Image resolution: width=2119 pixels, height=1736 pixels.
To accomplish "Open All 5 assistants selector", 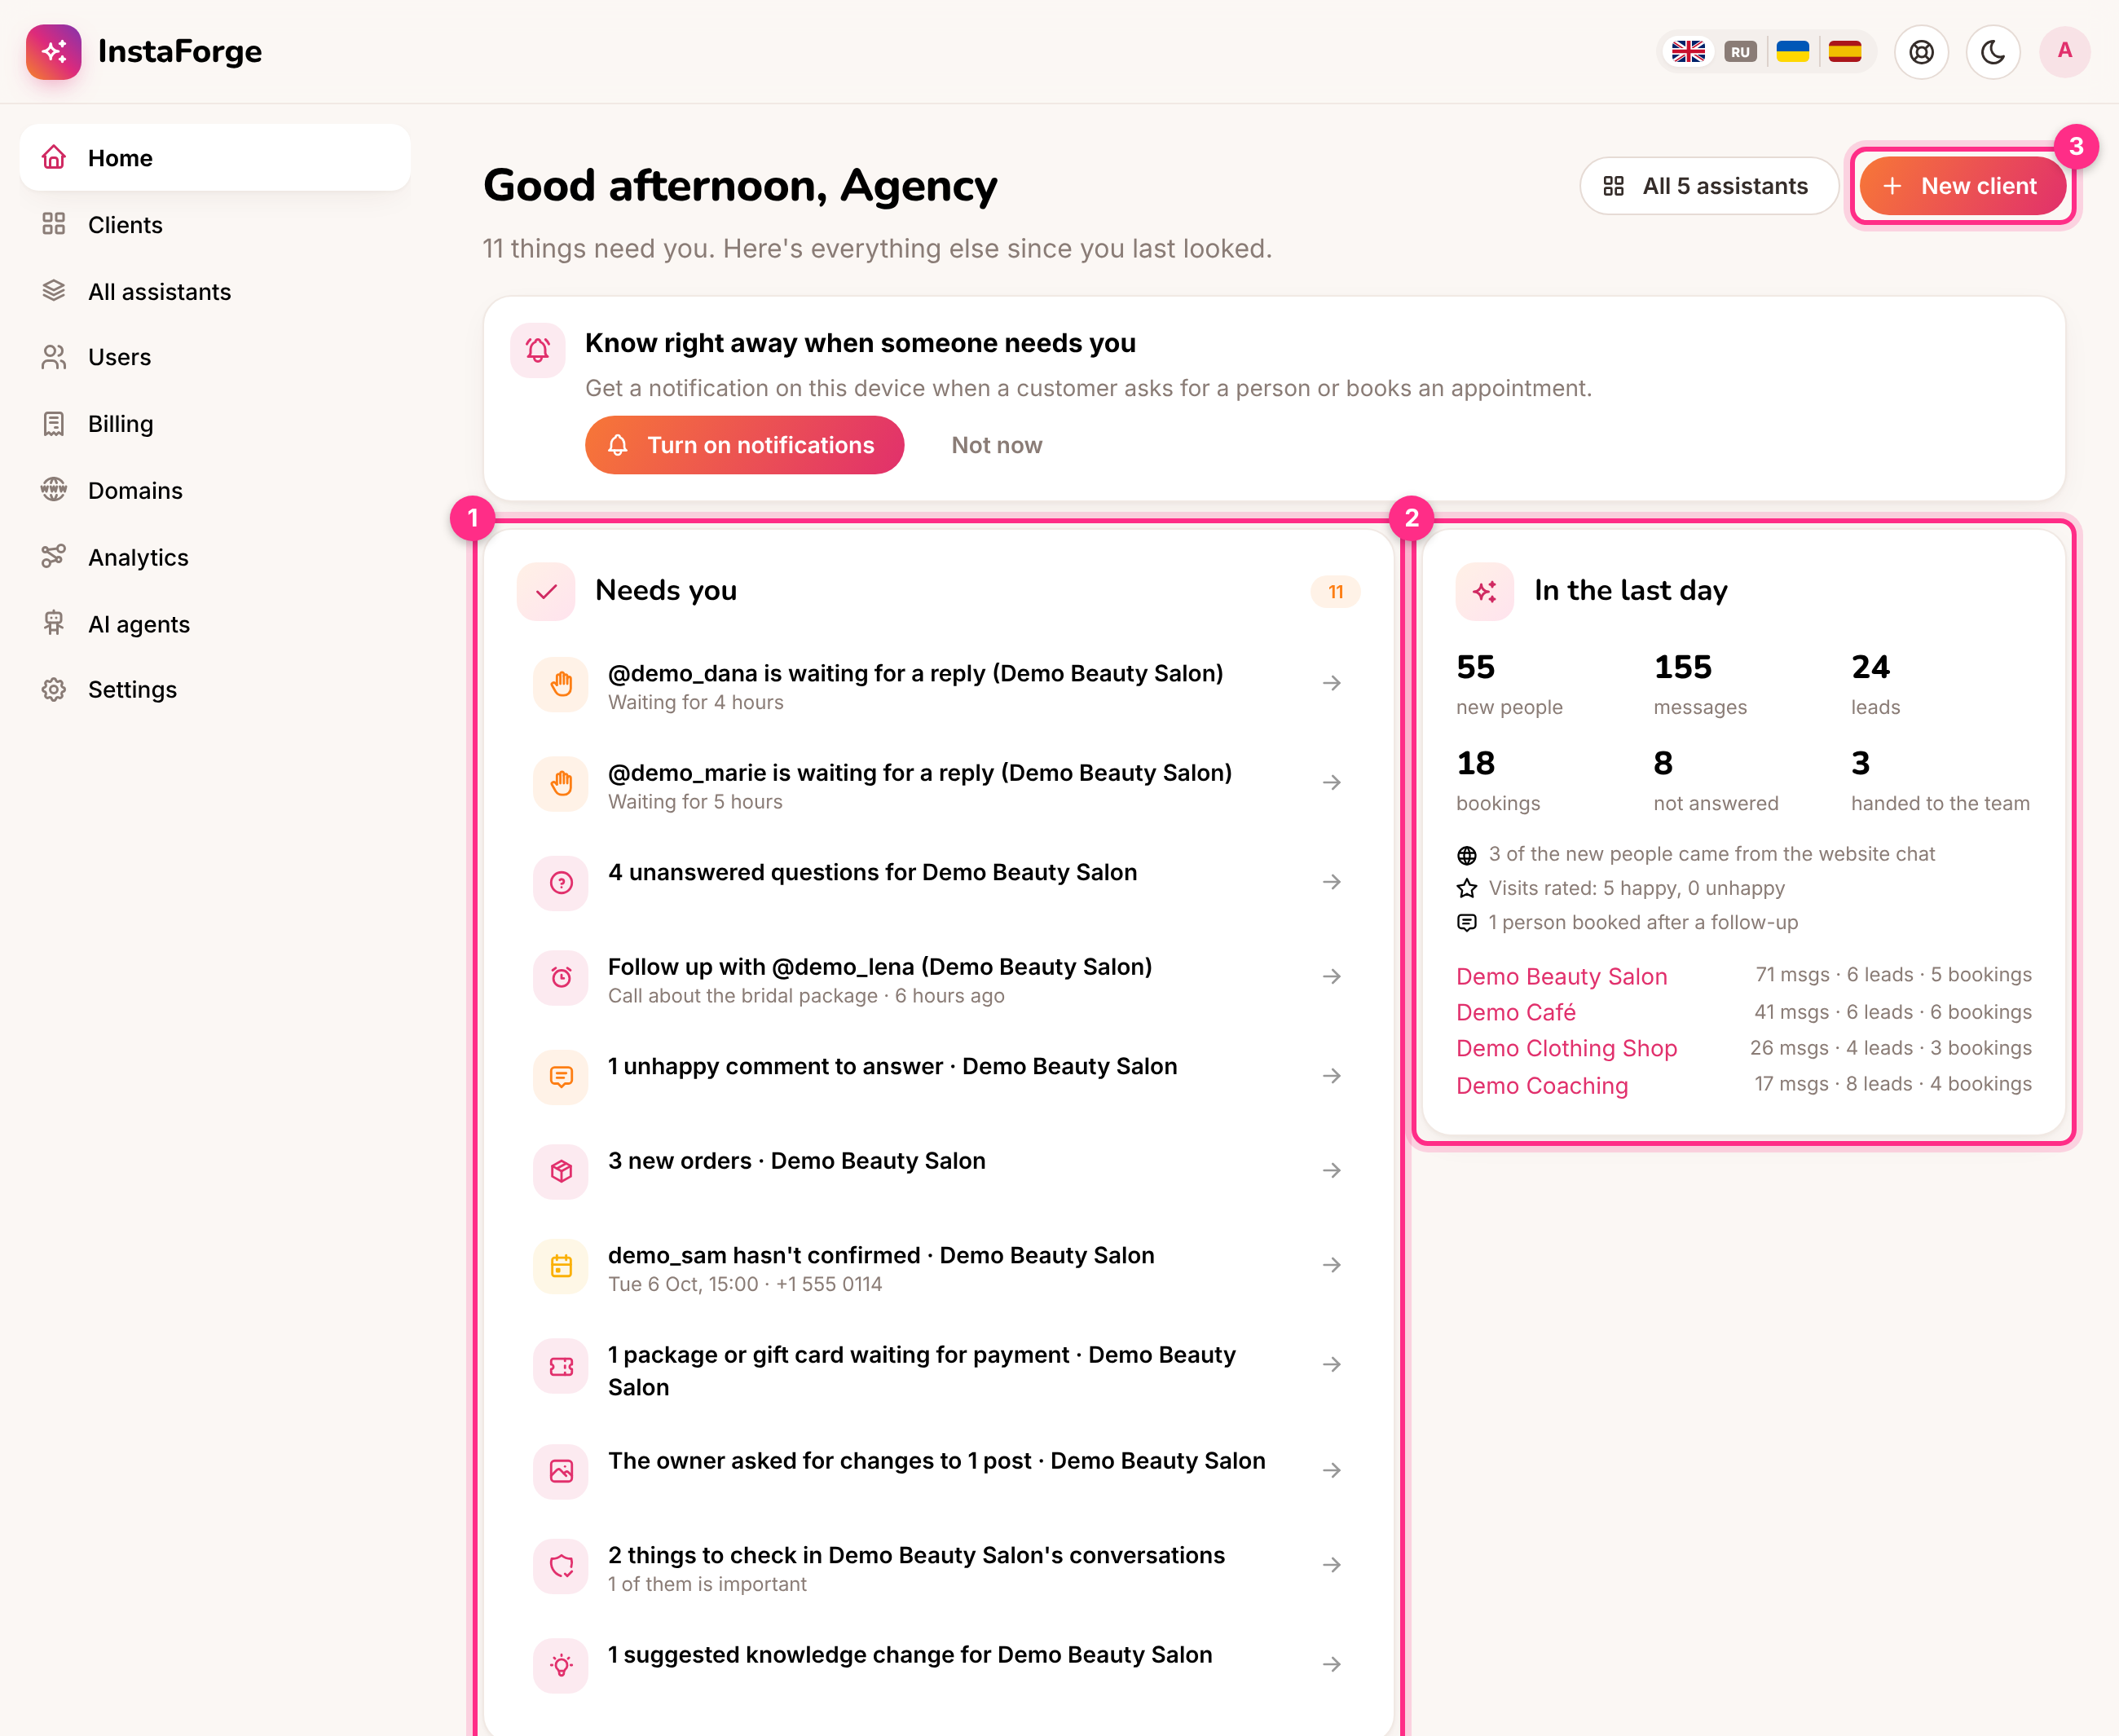I will [1708, 186].
